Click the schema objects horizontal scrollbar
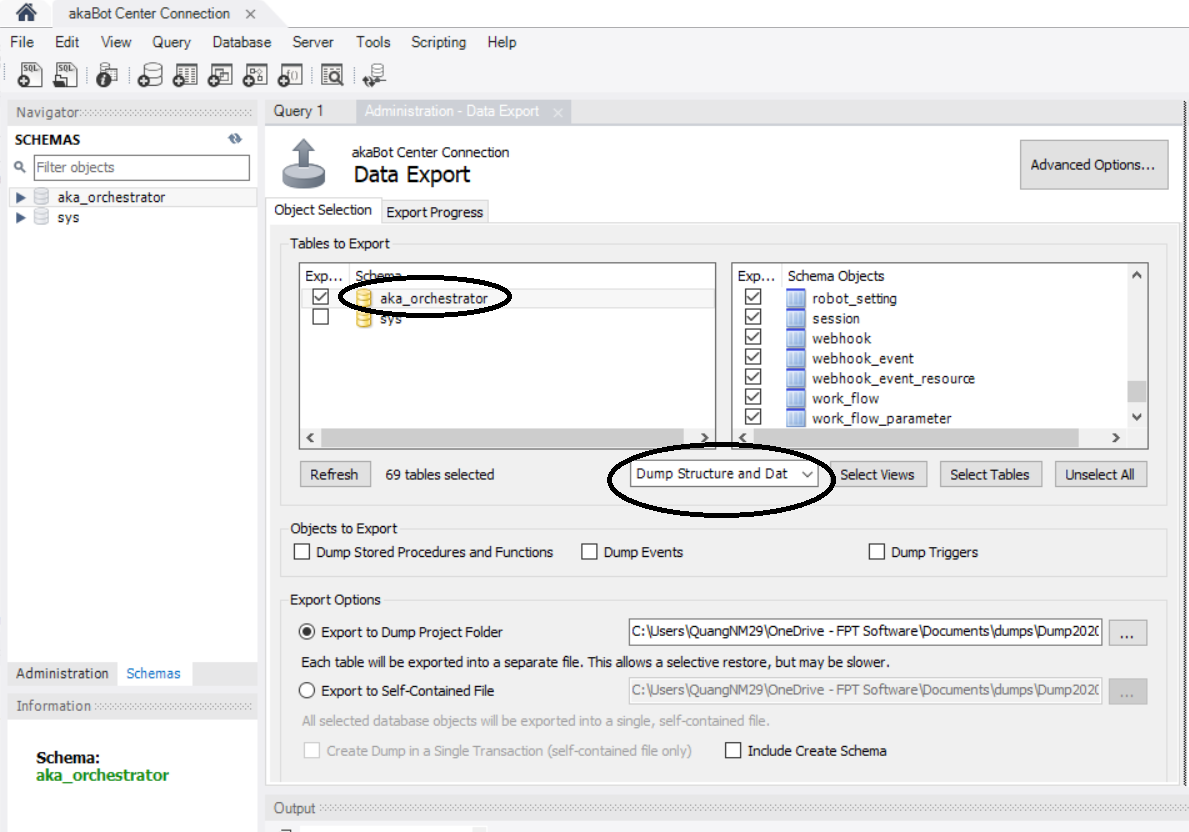 pos(917,438)
